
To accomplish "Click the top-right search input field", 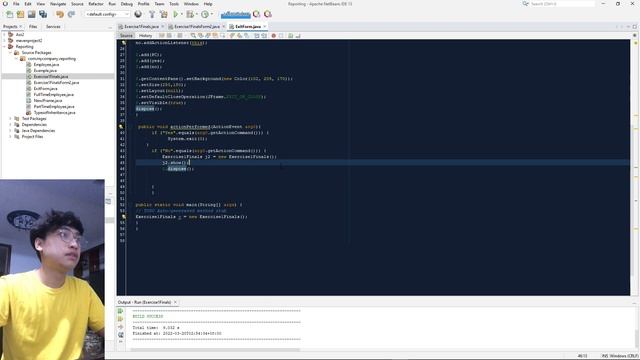I will (562, 4).
